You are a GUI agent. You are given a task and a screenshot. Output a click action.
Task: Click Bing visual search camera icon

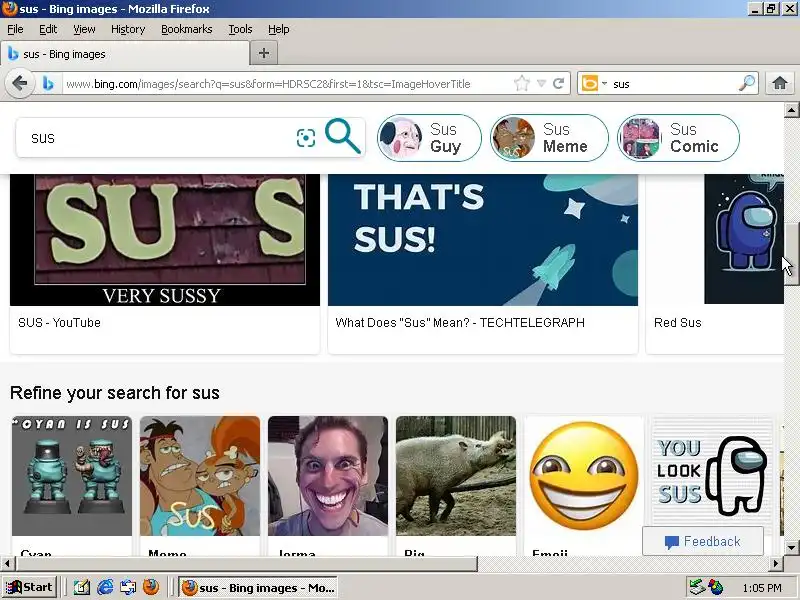pyautogui.click(x=306, y=138)
